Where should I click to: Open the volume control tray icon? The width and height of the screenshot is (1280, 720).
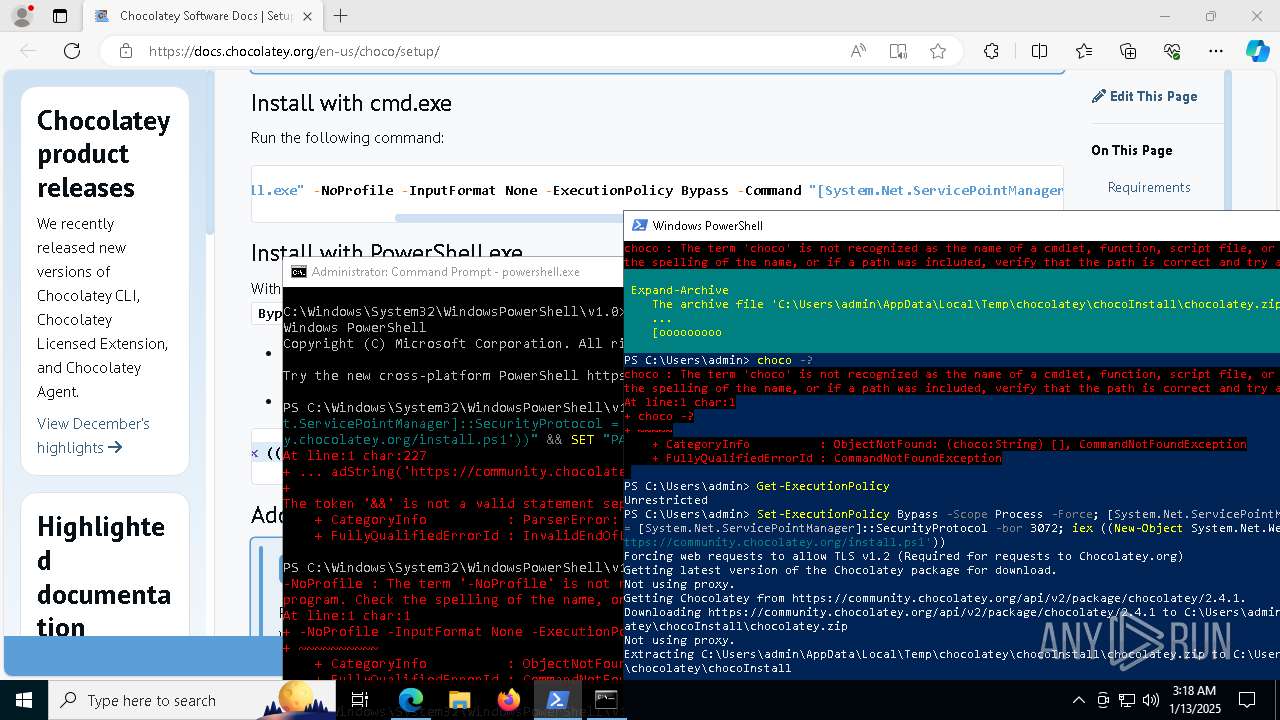(x=1151, y=700)
